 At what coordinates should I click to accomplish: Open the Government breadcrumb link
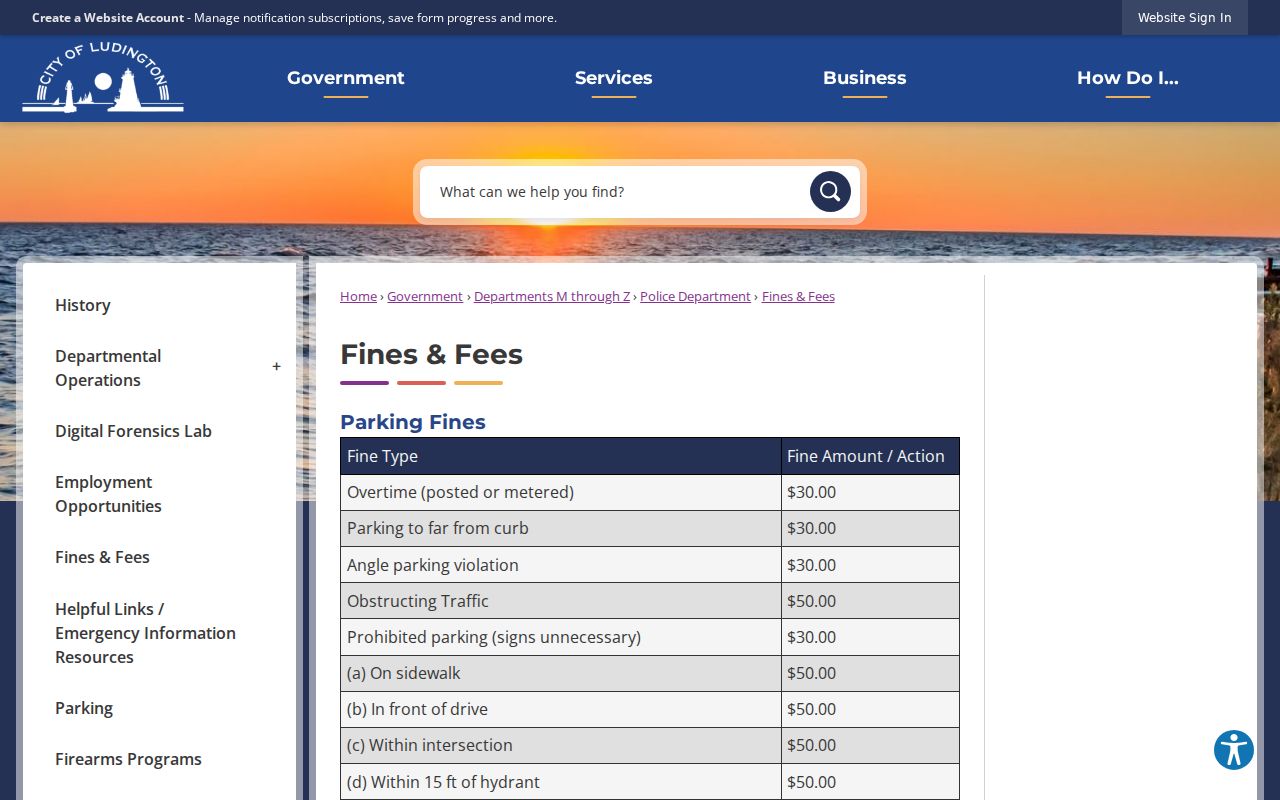pyautogui.click(x=425, y=296)
